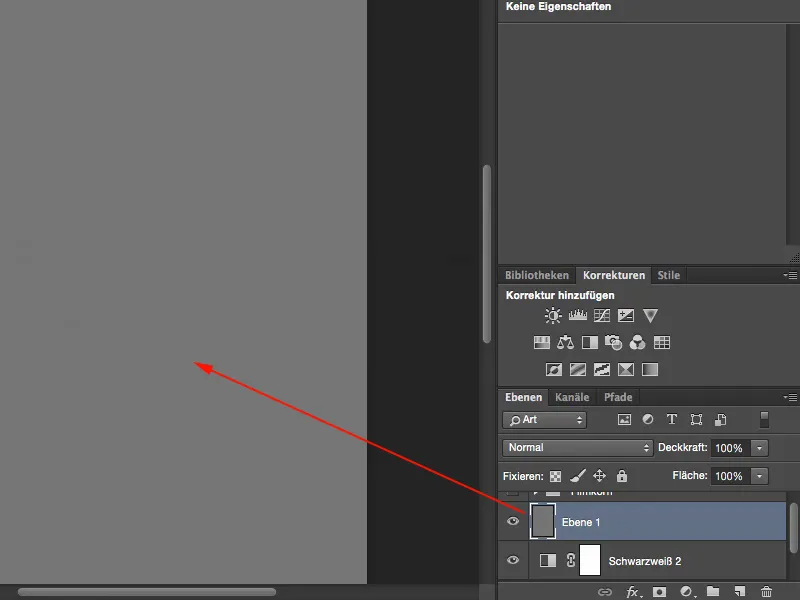The image size is (800, 600).
Task: Hide the Ebene 1 layer
Action: point(513,521)
